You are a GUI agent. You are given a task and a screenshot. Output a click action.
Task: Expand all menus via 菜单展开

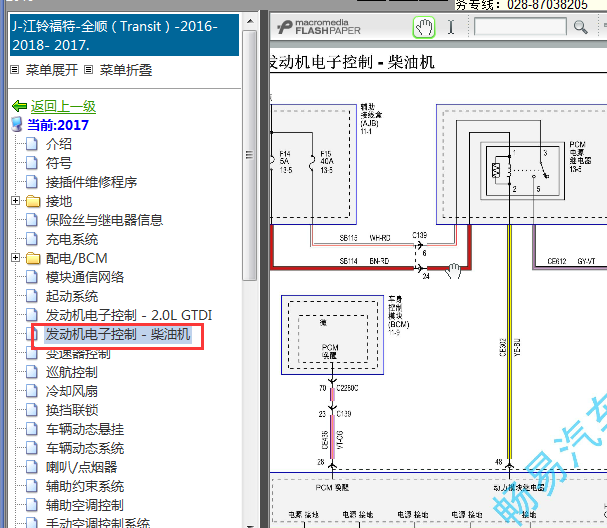tap(52, 70)
